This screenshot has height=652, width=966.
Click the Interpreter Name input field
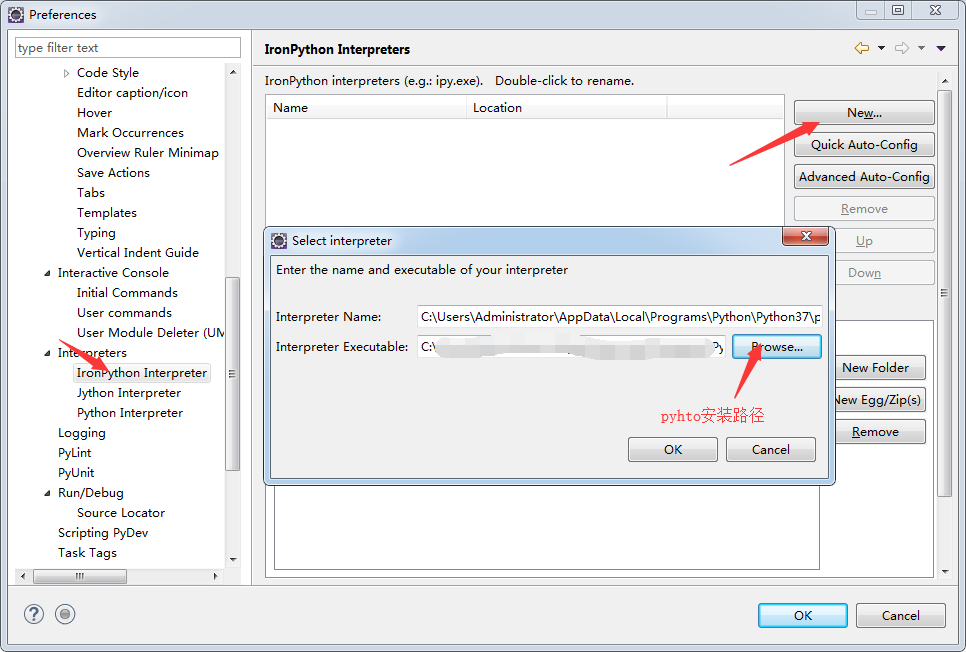point(619,317)
